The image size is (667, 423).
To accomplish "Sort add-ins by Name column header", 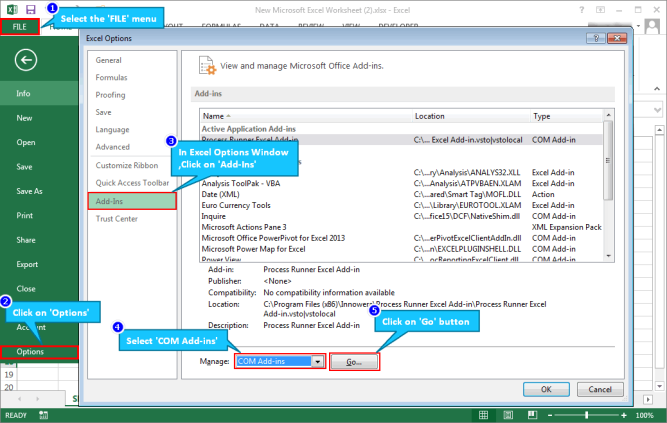I will click(x=305, y=116).
